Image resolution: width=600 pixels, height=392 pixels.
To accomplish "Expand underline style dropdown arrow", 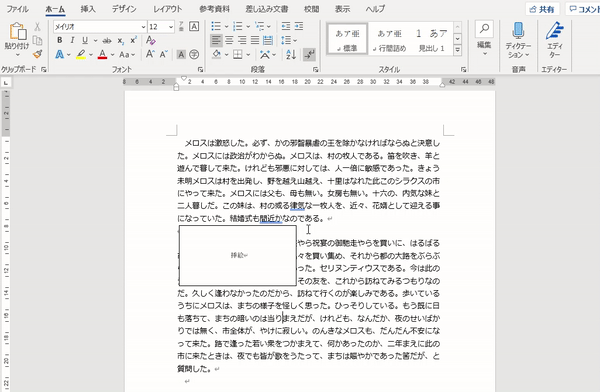I will [x=95, y=40].
